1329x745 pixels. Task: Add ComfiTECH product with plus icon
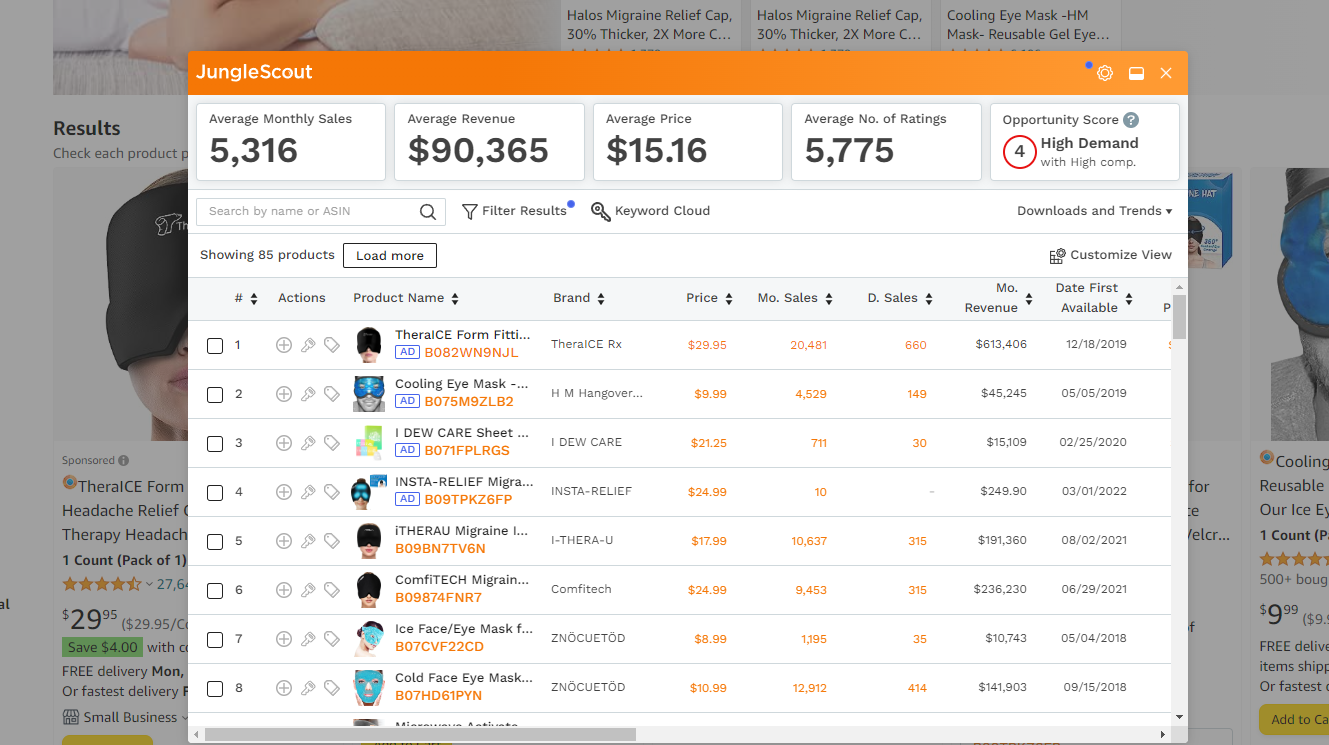(284, 590)
